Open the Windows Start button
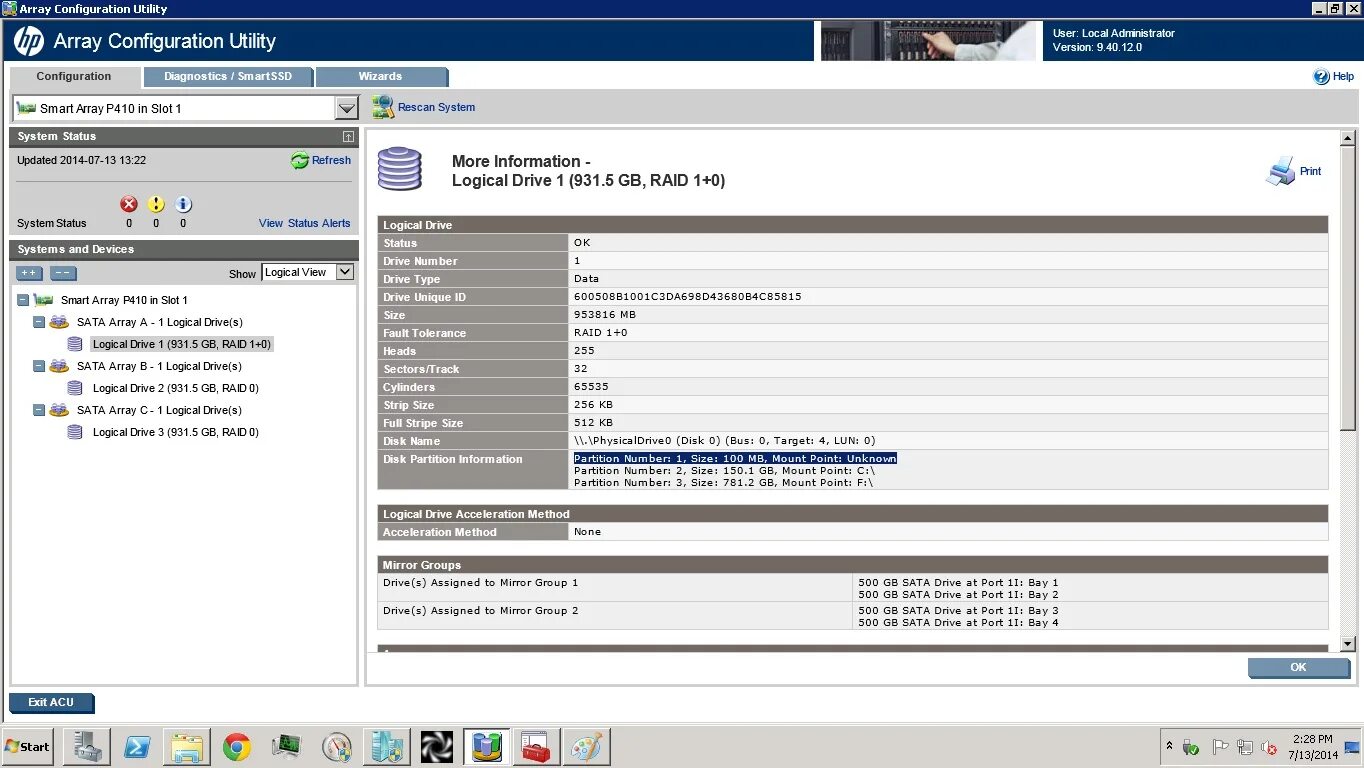 point(28,747)
